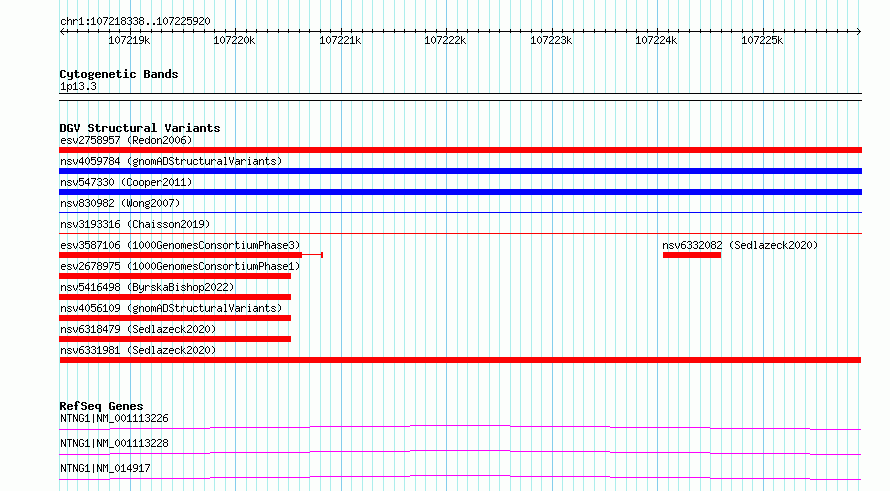Click NTNG1|NM_014917 gene label
Viewport: 890px width, 491px height.
click(105, 468)
